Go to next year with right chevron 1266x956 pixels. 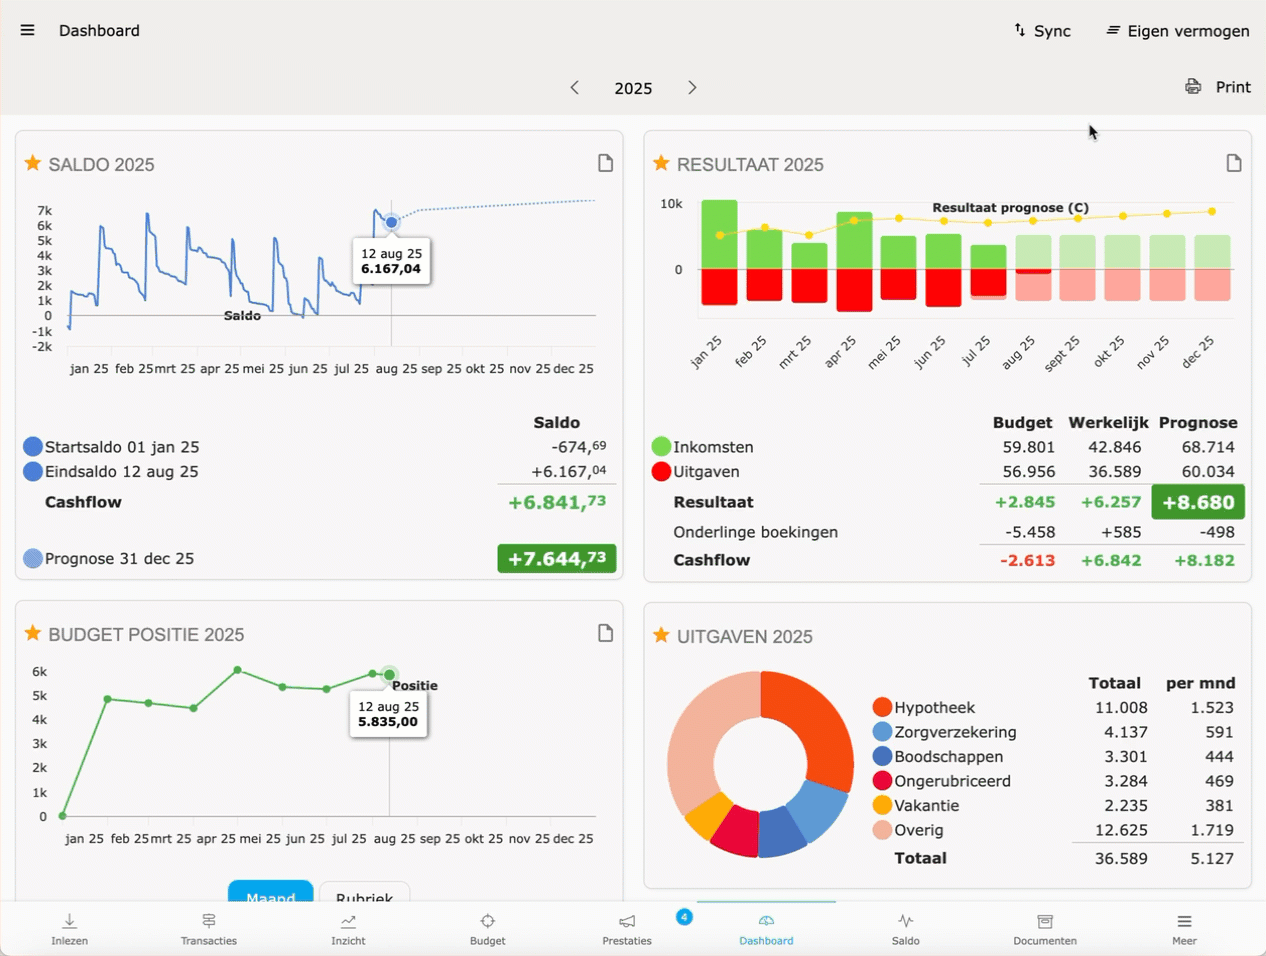pyautogui.click(x=692, y=88)
